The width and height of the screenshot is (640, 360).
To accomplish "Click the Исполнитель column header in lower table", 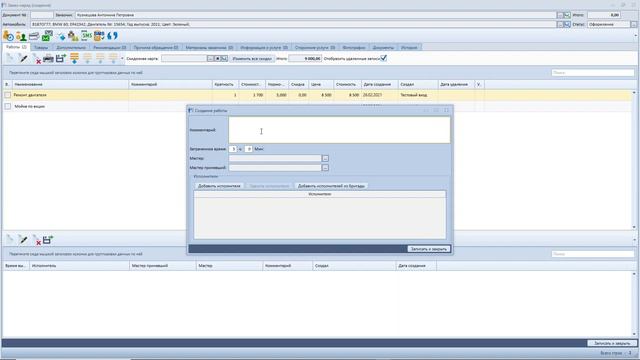I will pos(79,266).
